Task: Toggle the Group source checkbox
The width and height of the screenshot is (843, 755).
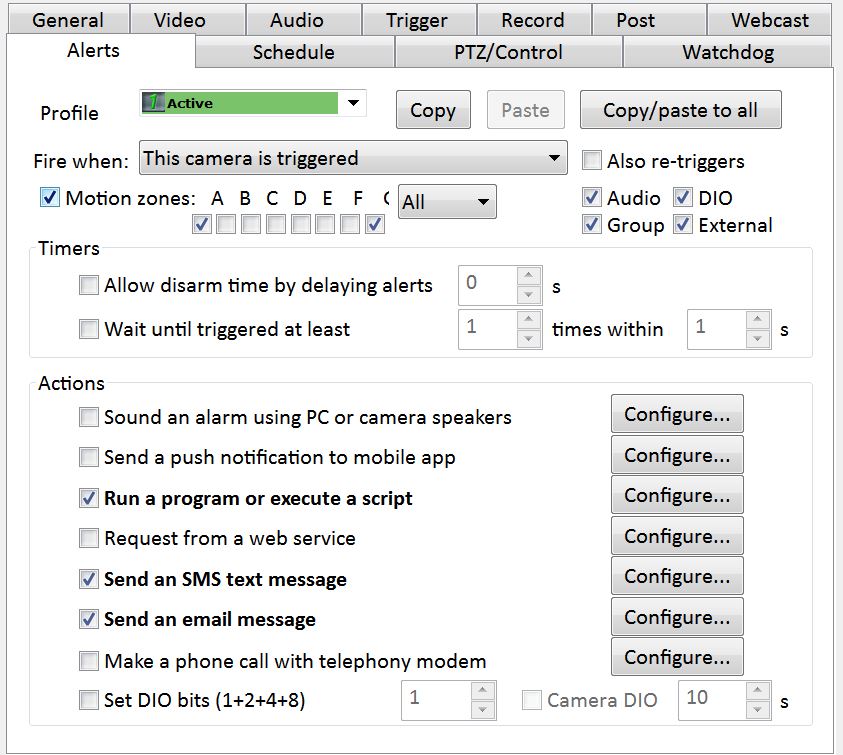Action: [x=592, y=224]
